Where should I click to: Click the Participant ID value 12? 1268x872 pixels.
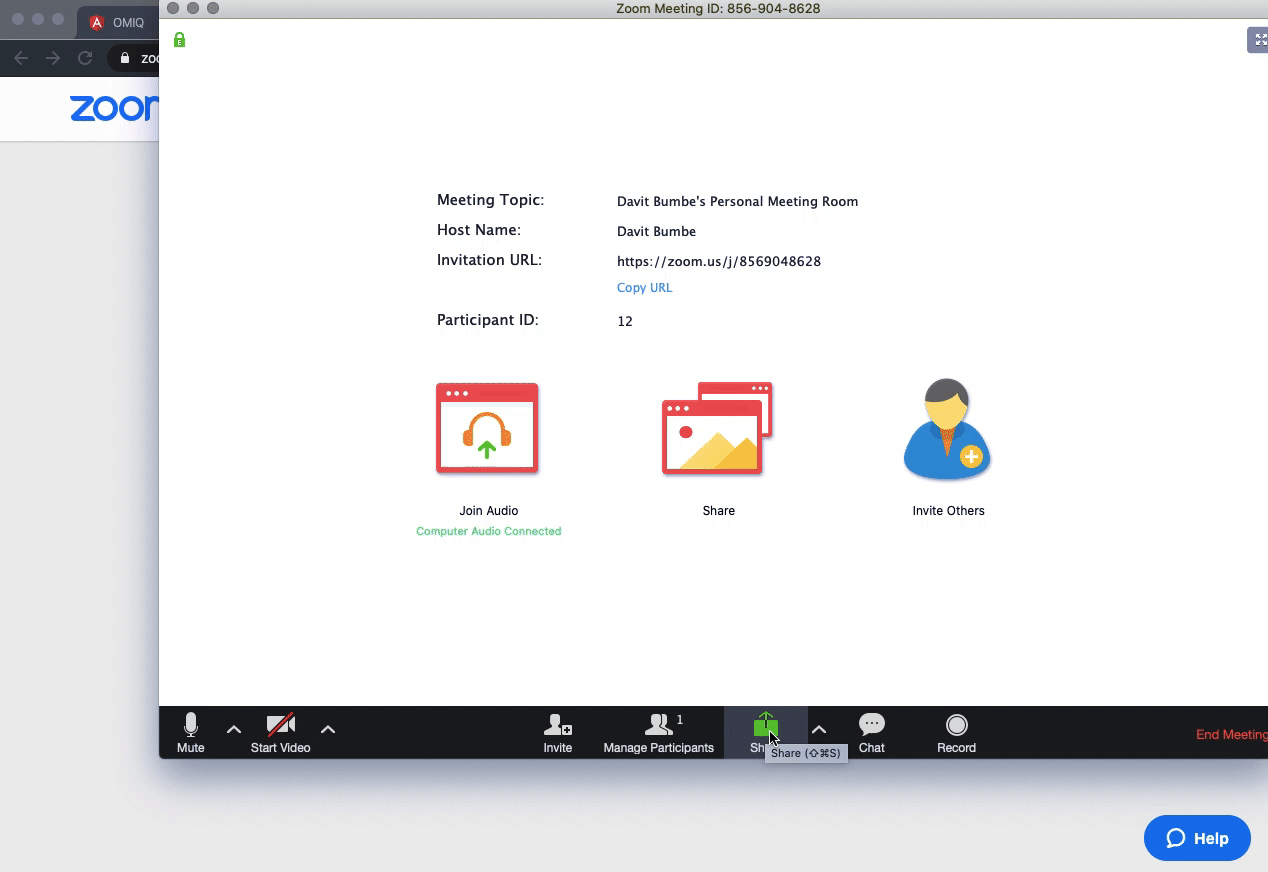pyautogui.click(x=624, y=321)
